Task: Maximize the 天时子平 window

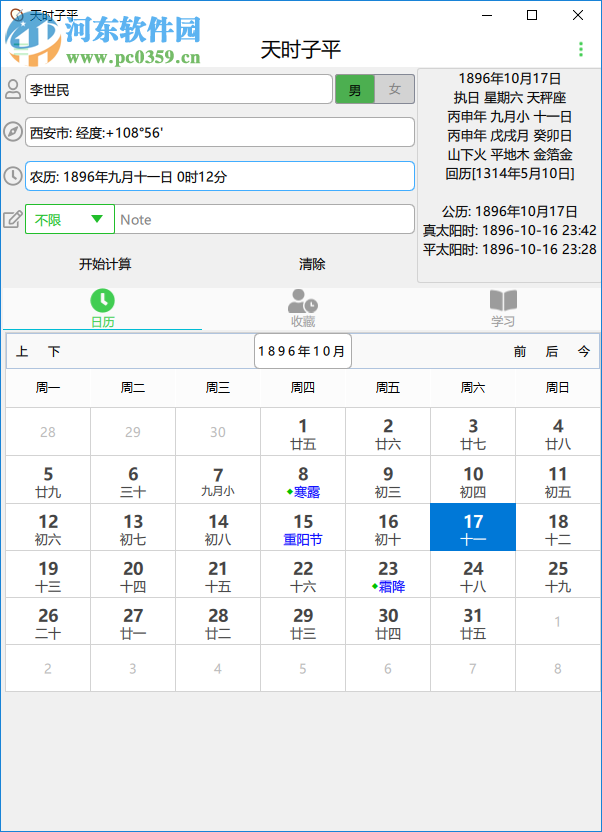Action: 532,15
